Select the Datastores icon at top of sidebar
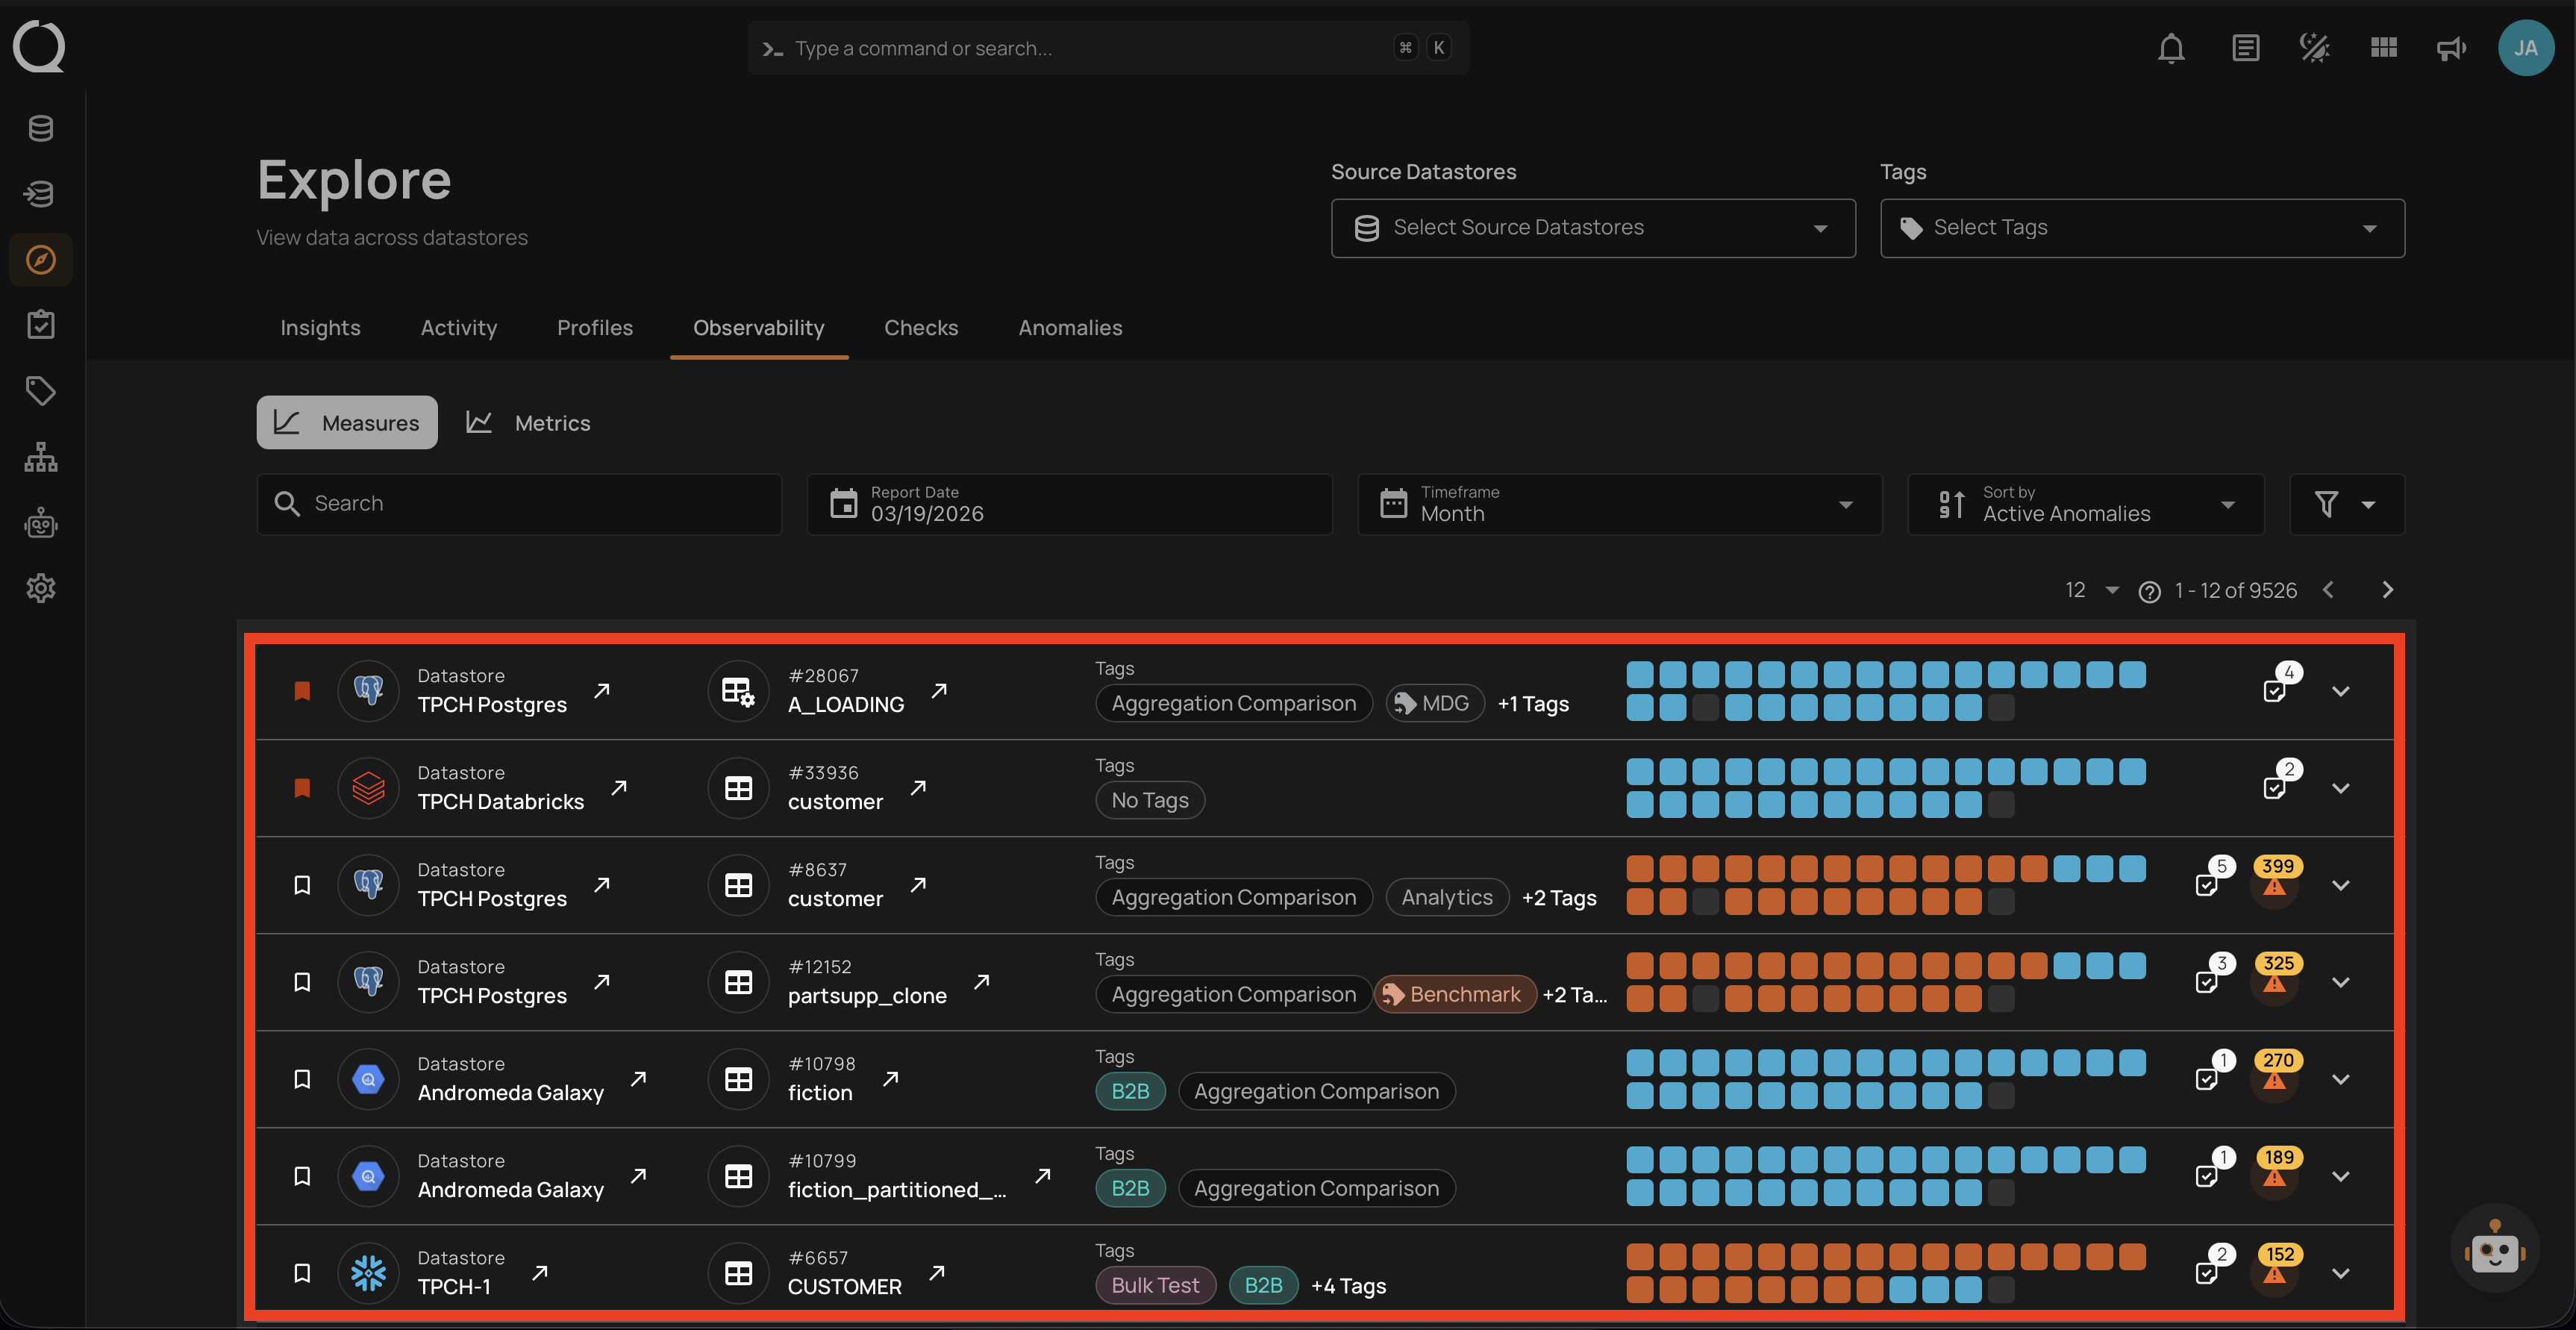Image resolution: width=2576 pixels, height=1330 pixels. [x=40, y=128]
